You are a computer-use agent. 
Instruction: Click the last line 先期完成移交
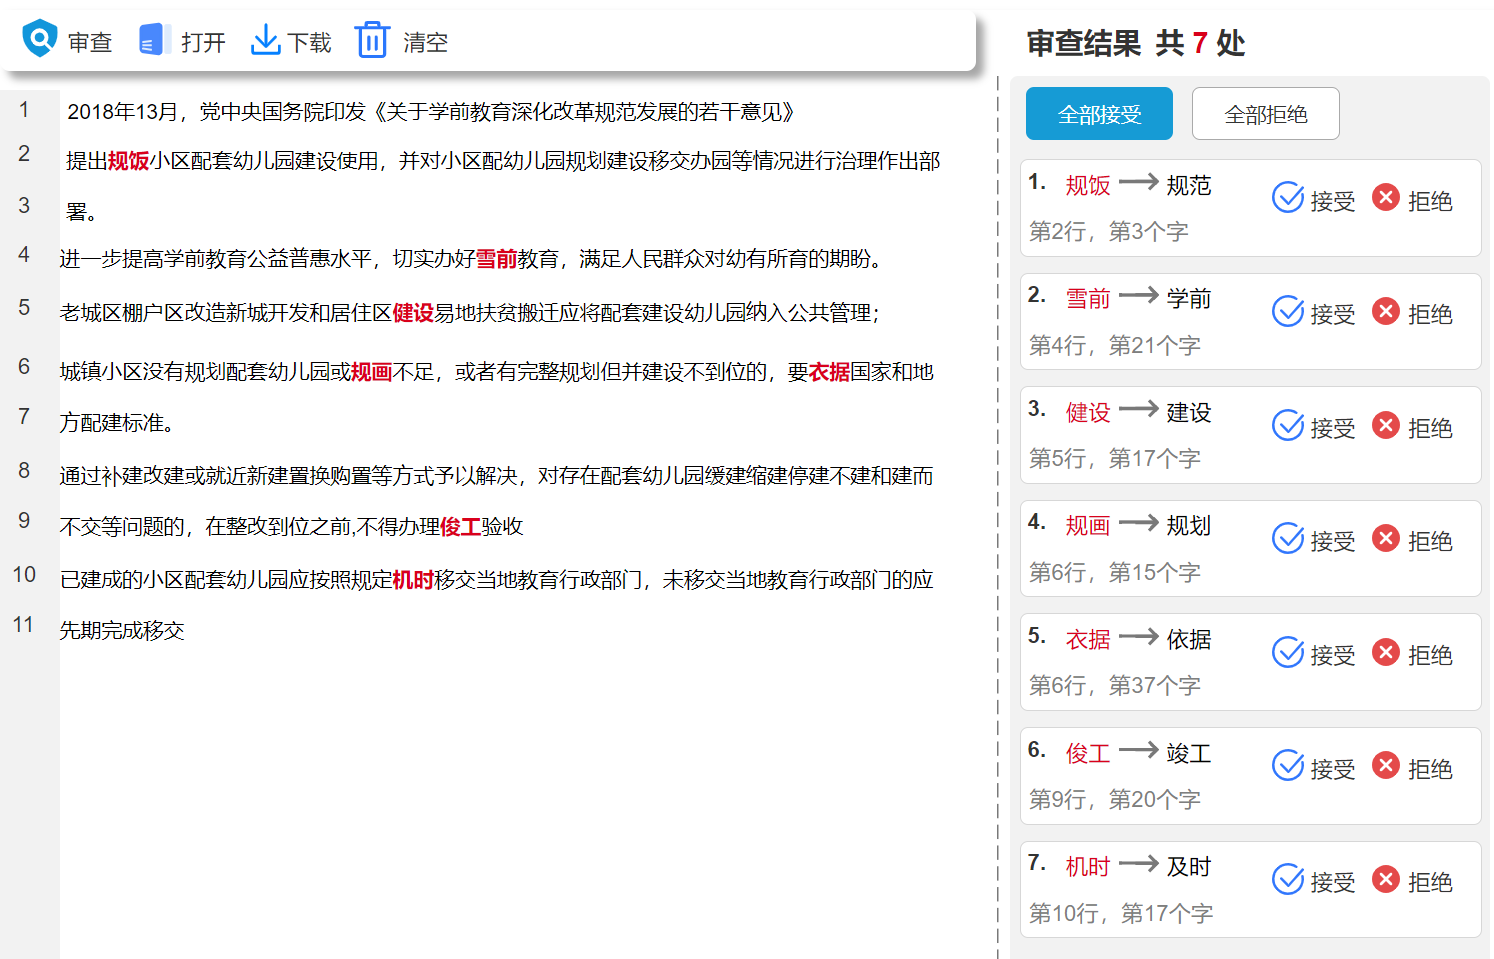point(122,631)
